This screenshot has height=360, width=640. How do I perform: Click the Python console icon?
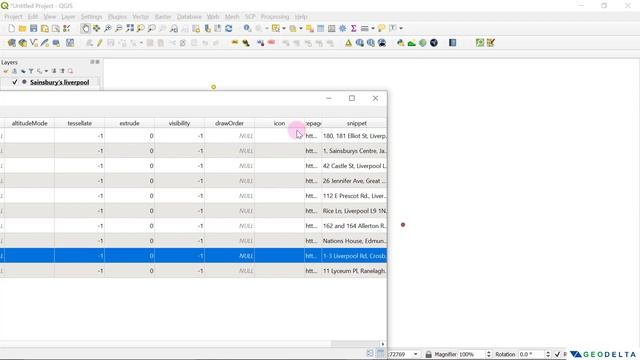[400, 43]
